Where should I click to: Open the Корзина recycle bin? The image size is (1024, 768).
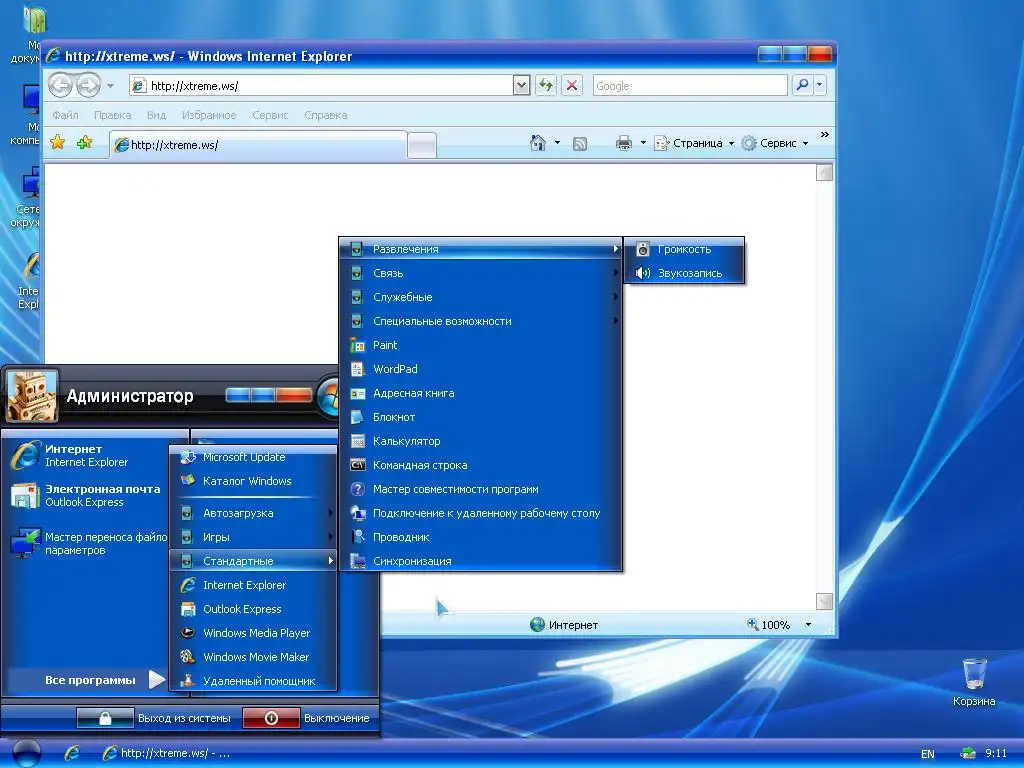(974, 682)
